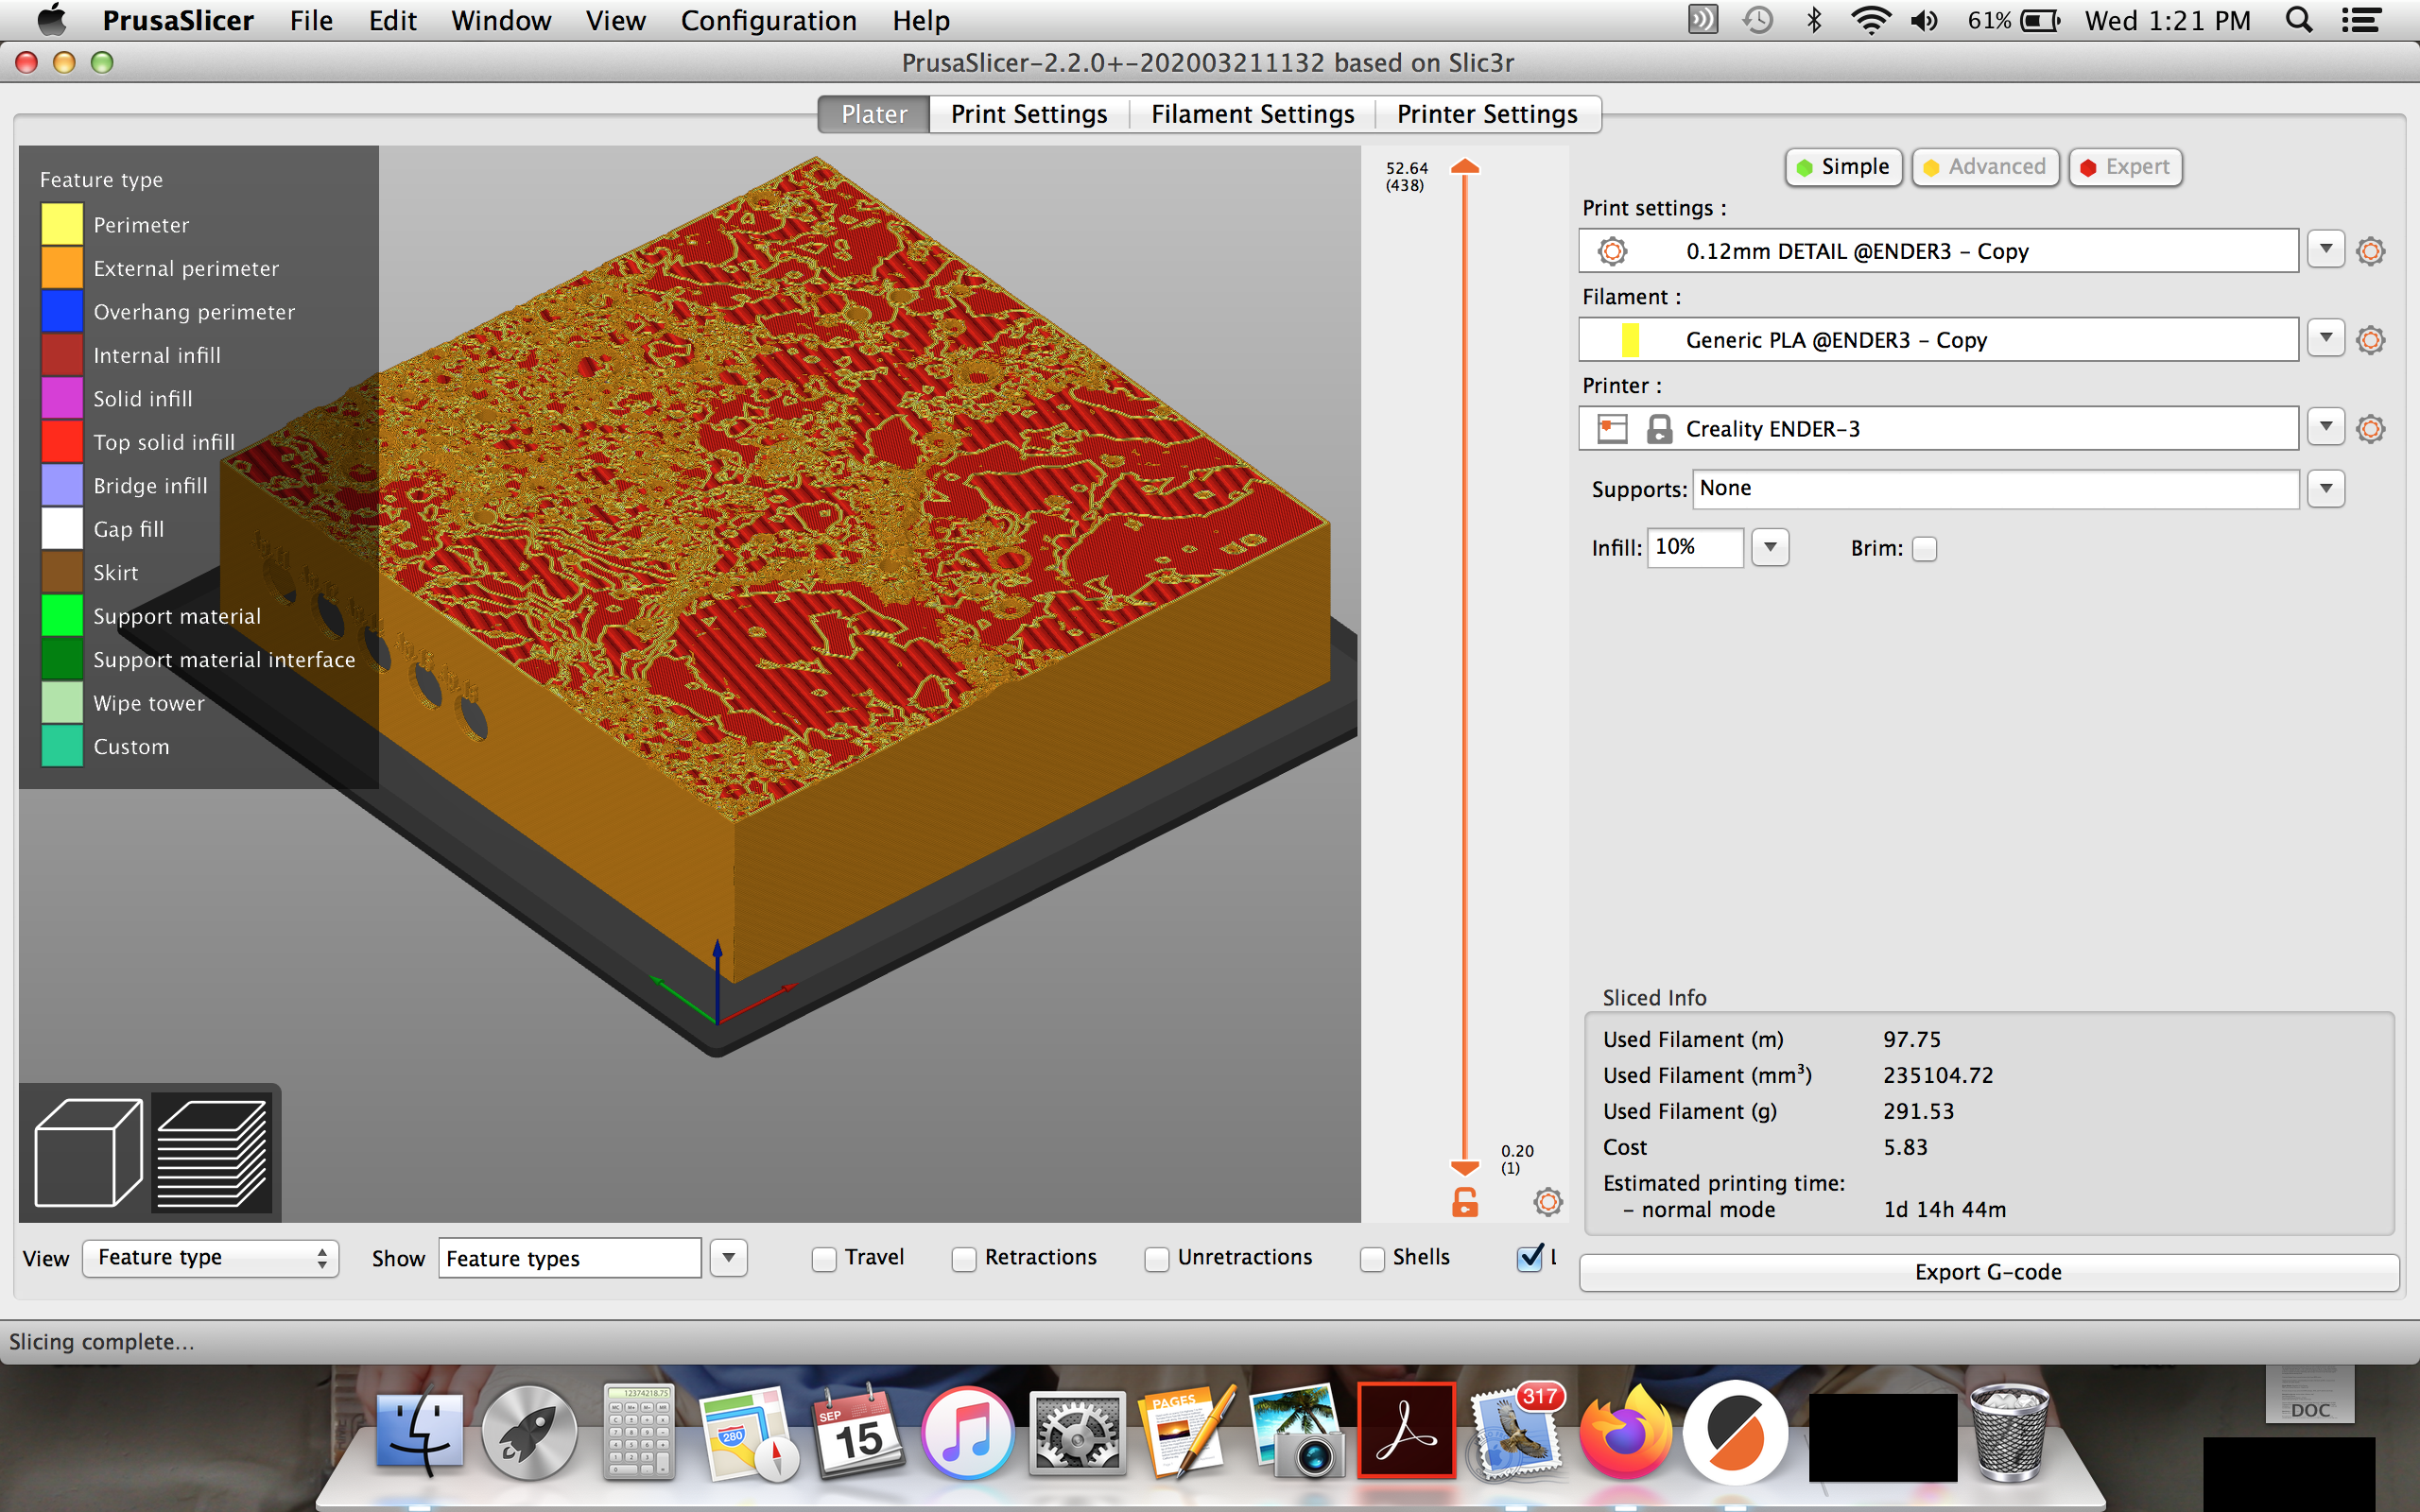
Task: Edit filament preset gear icon
Action: pyautogui.click(x=2370, y=340)
